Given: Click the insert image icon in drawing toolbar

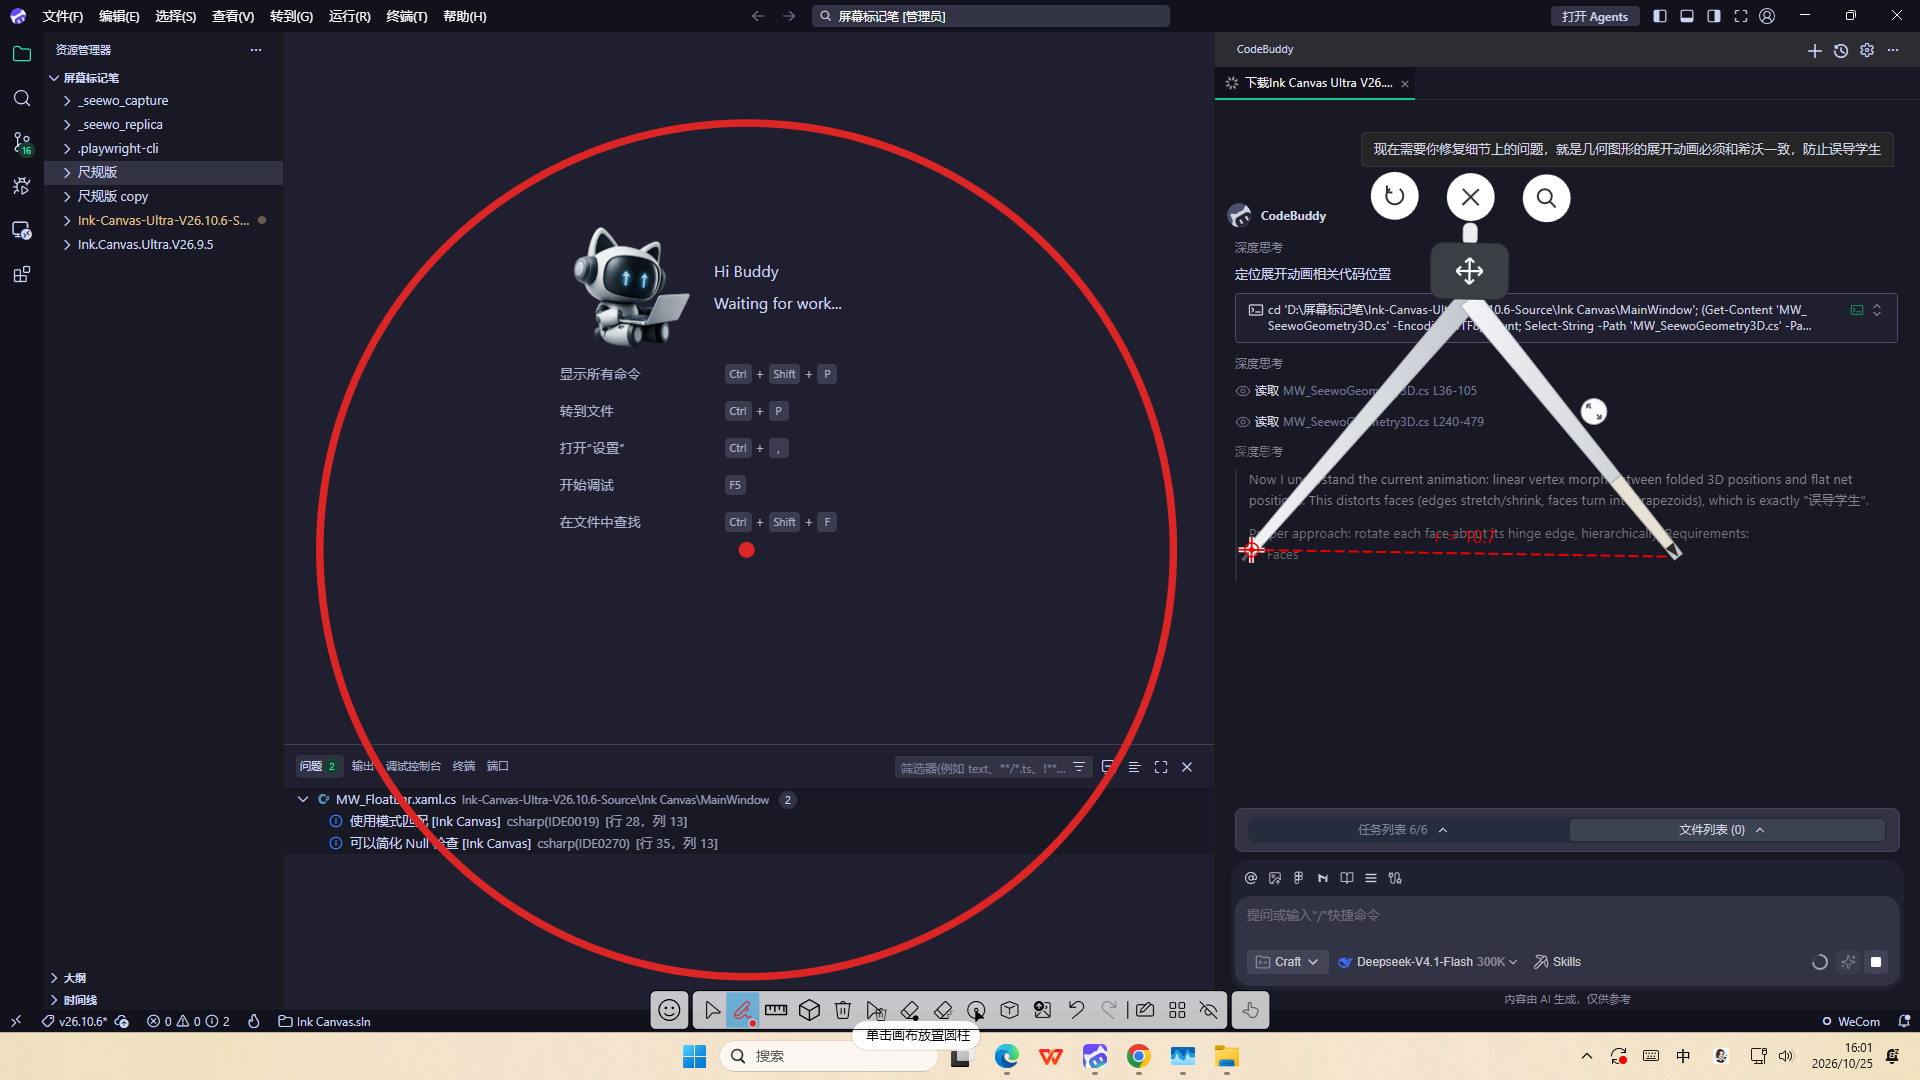Looking at the screenshot, I should click(x=1043, y=1010).
